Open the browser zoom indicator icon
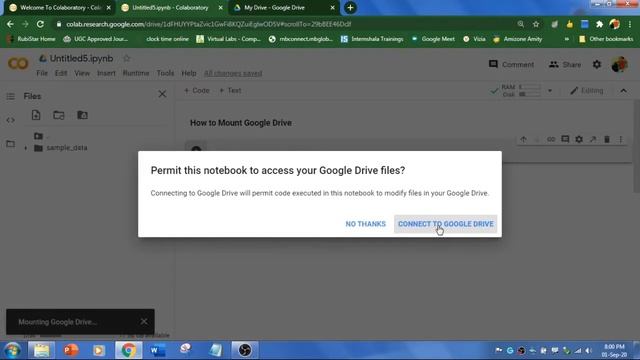 click(x=521, y=24)
